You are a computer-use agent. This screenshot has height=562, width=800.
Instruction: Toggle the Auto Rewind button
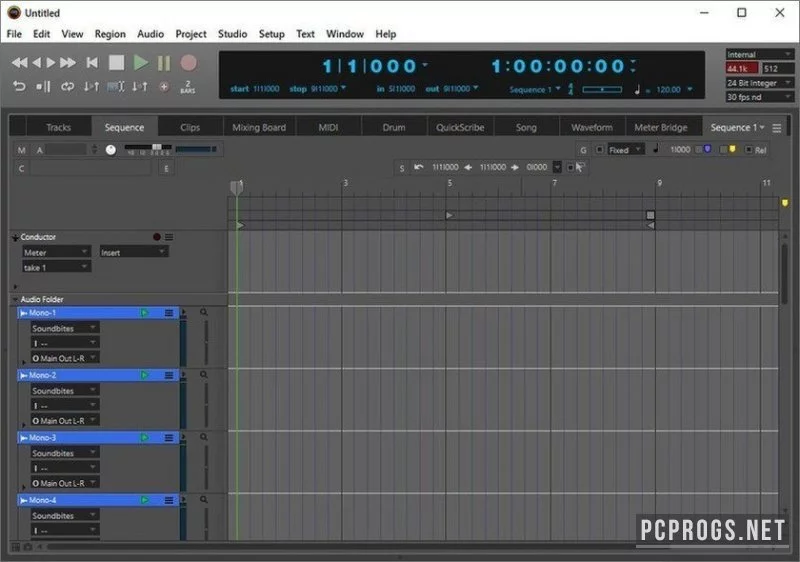(19, 87)
